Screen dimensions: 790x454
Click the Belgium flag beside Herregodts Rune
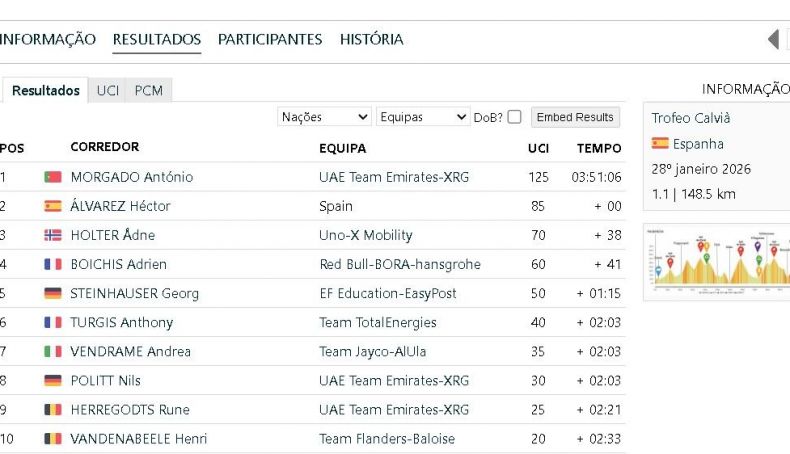[x=53, y=410]
